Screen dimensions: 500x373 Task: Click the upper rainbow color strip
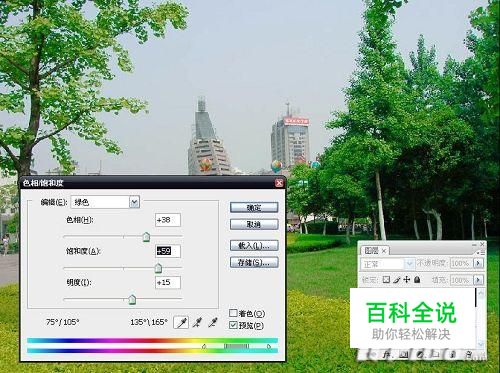tap(152, 340)
